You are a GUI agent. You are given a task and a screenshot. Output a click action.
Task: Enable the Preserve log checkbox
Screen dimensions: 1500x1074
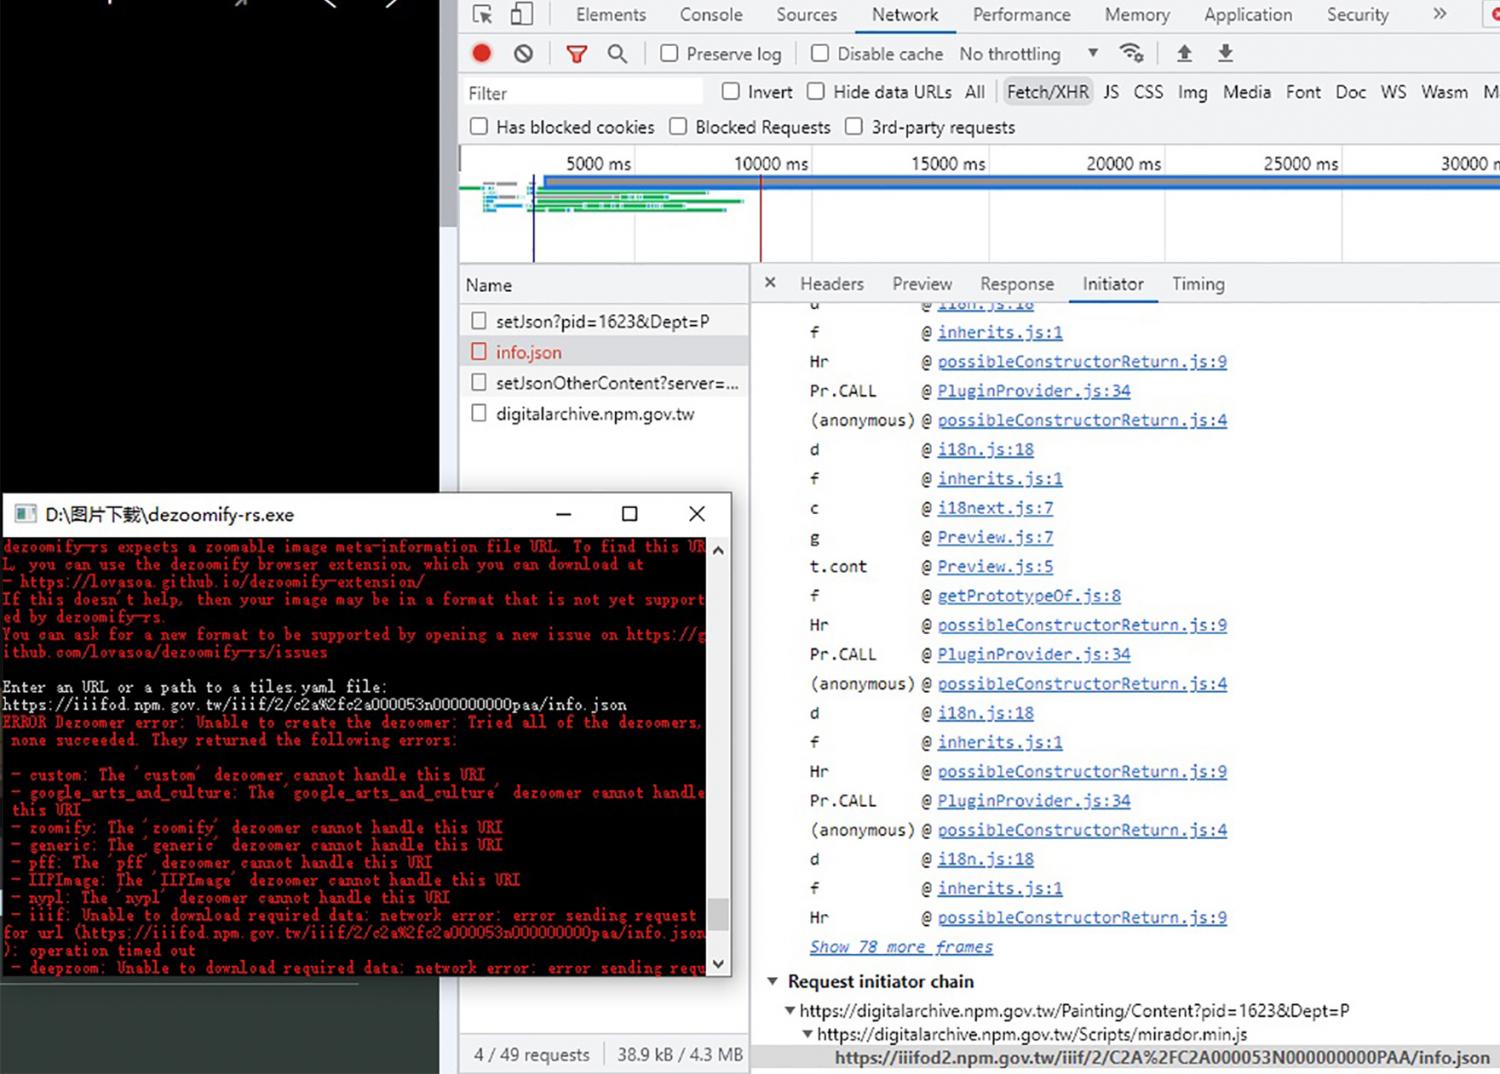[x=670, y=54]
